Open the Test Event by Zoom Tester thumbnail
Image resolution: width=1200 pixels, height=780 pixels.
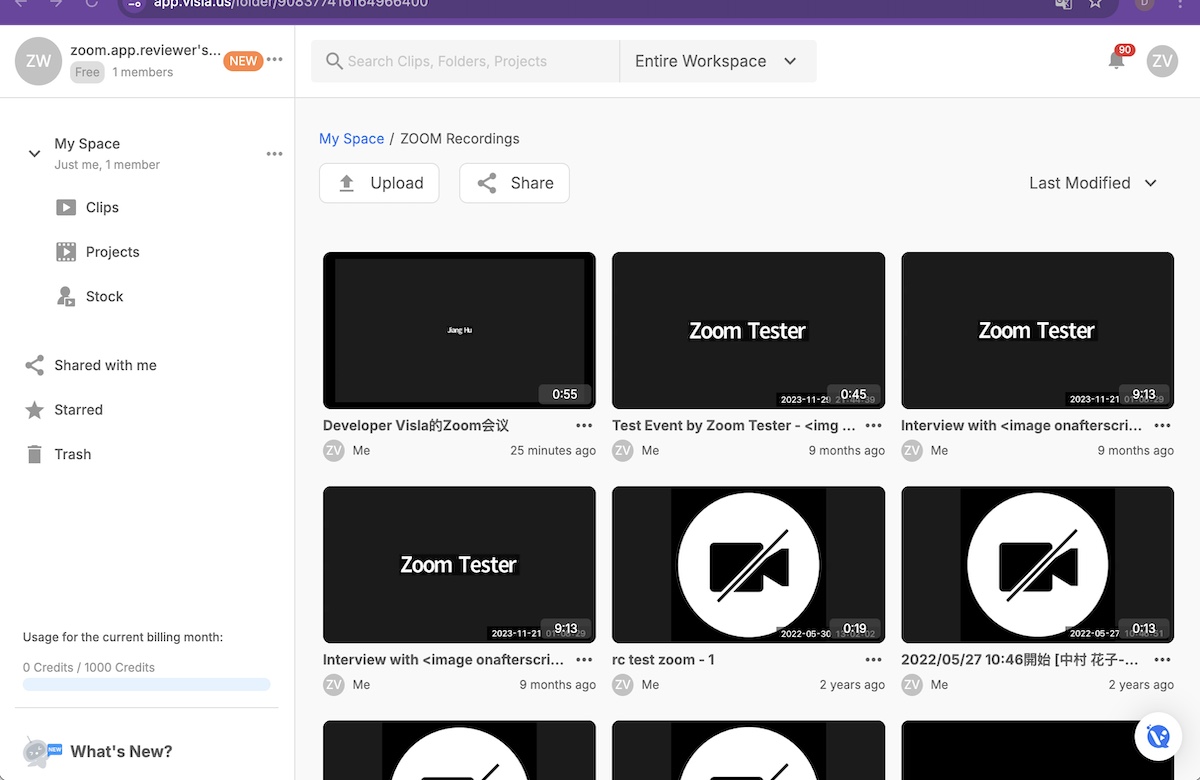click(x=748, y=330)
